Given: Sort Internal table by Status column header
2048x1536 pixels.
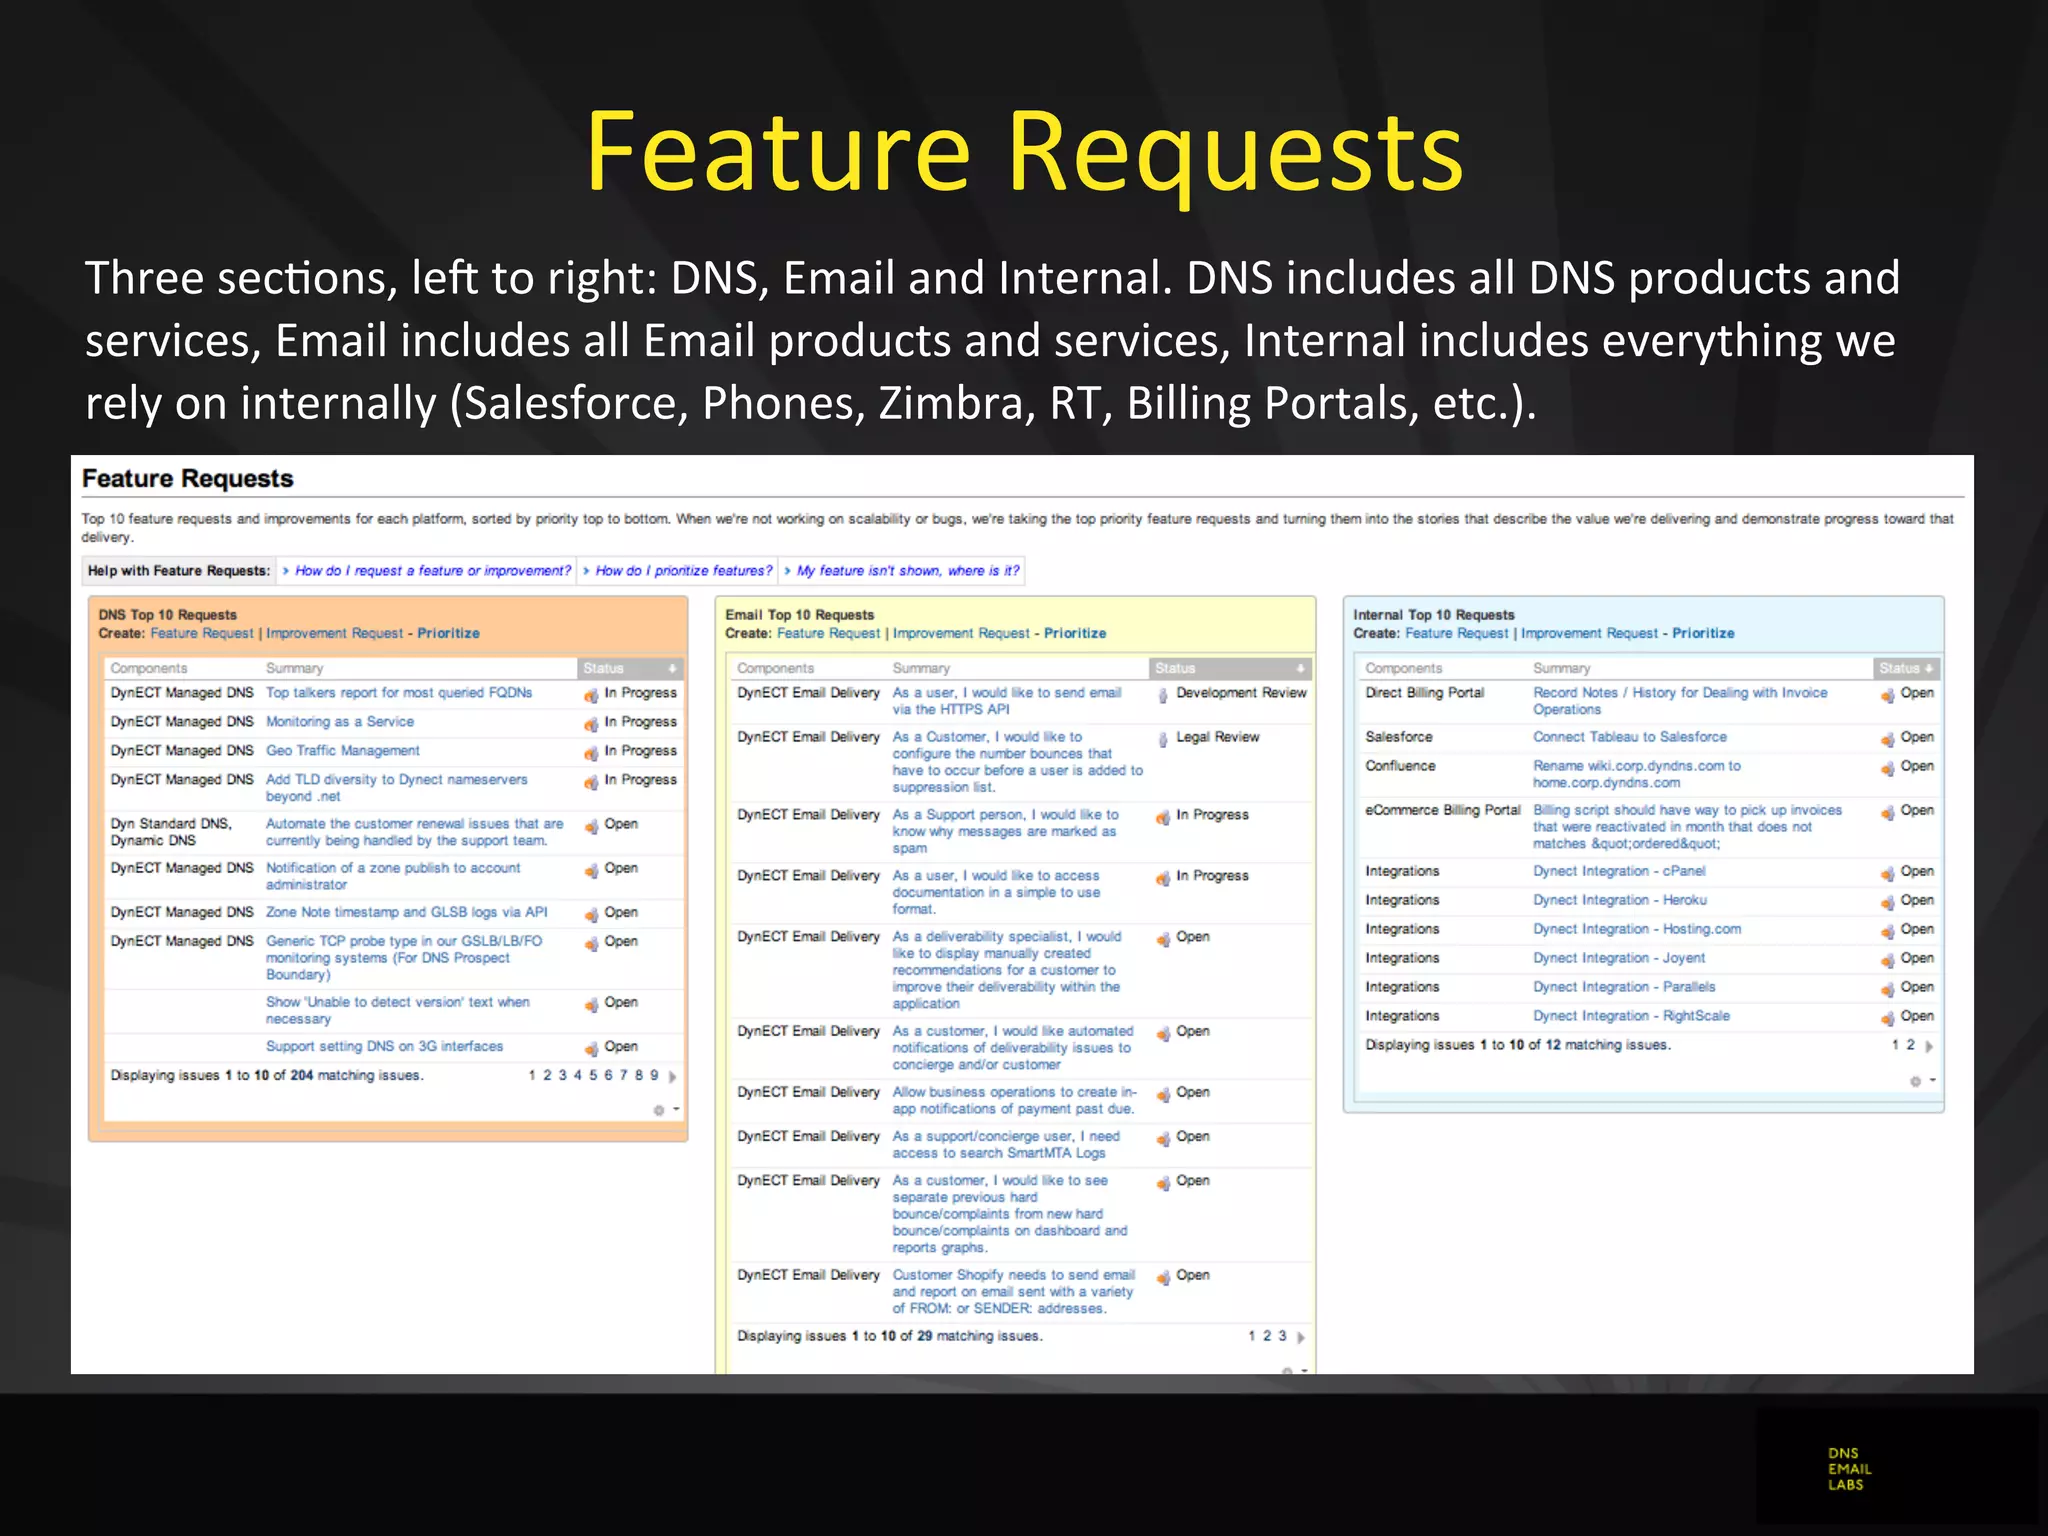Looking at the screenshot, I should [x=1906, y=668].
